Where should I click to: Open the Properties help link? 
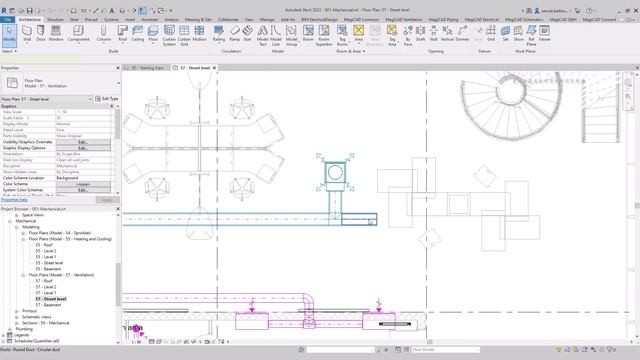(x=14, y=200)
